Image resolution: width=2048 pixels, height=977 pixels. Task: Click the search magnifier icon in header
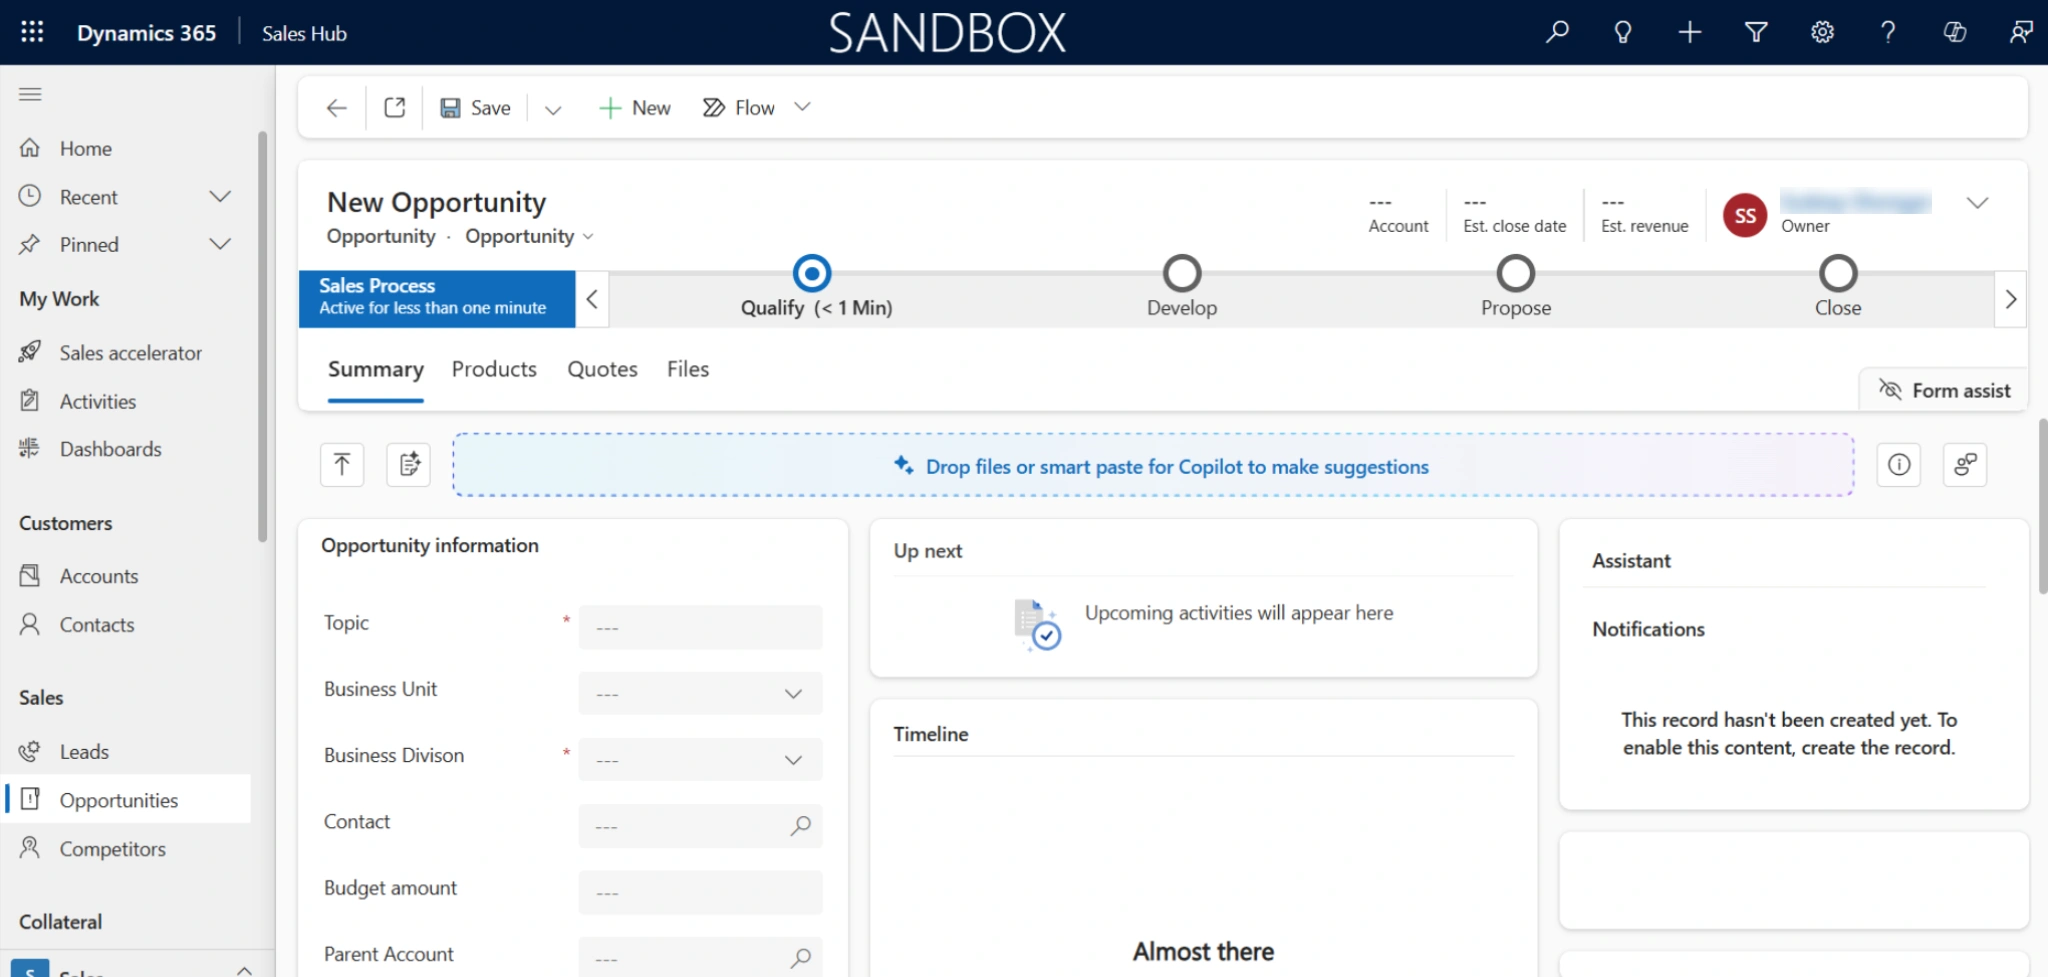pos(1556,32)
